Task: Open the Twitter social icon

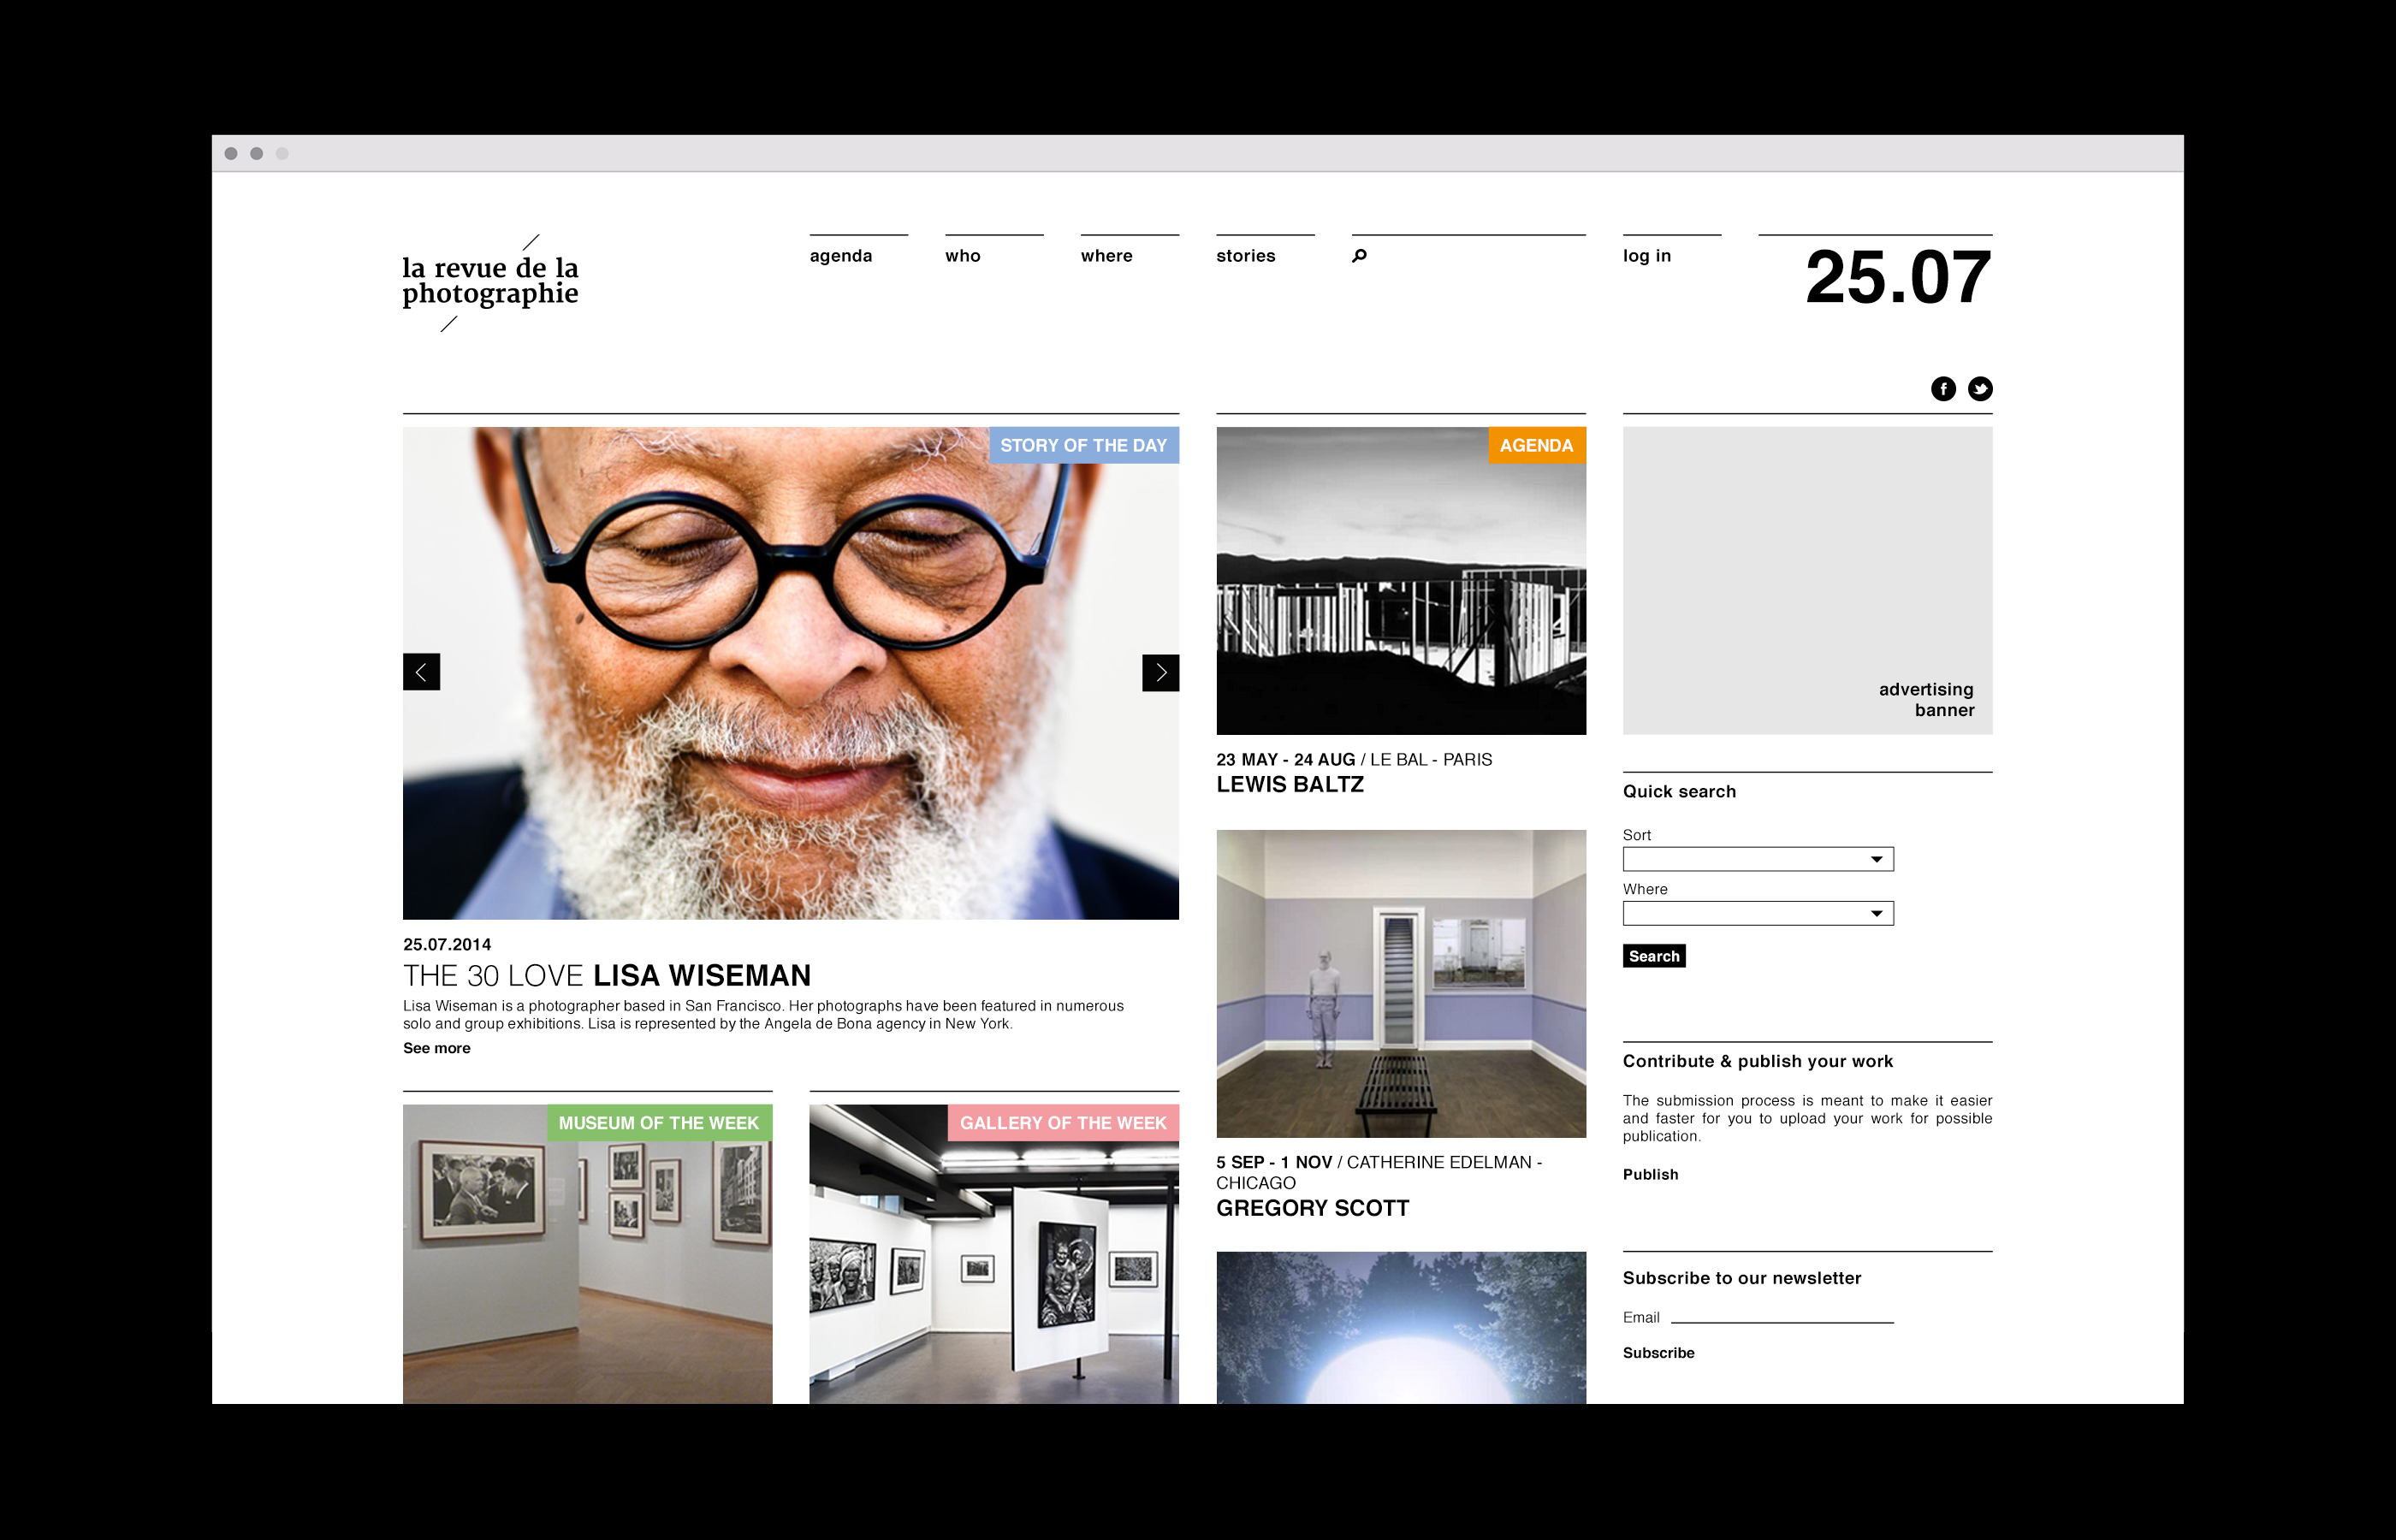Action: click(1980, 389)
